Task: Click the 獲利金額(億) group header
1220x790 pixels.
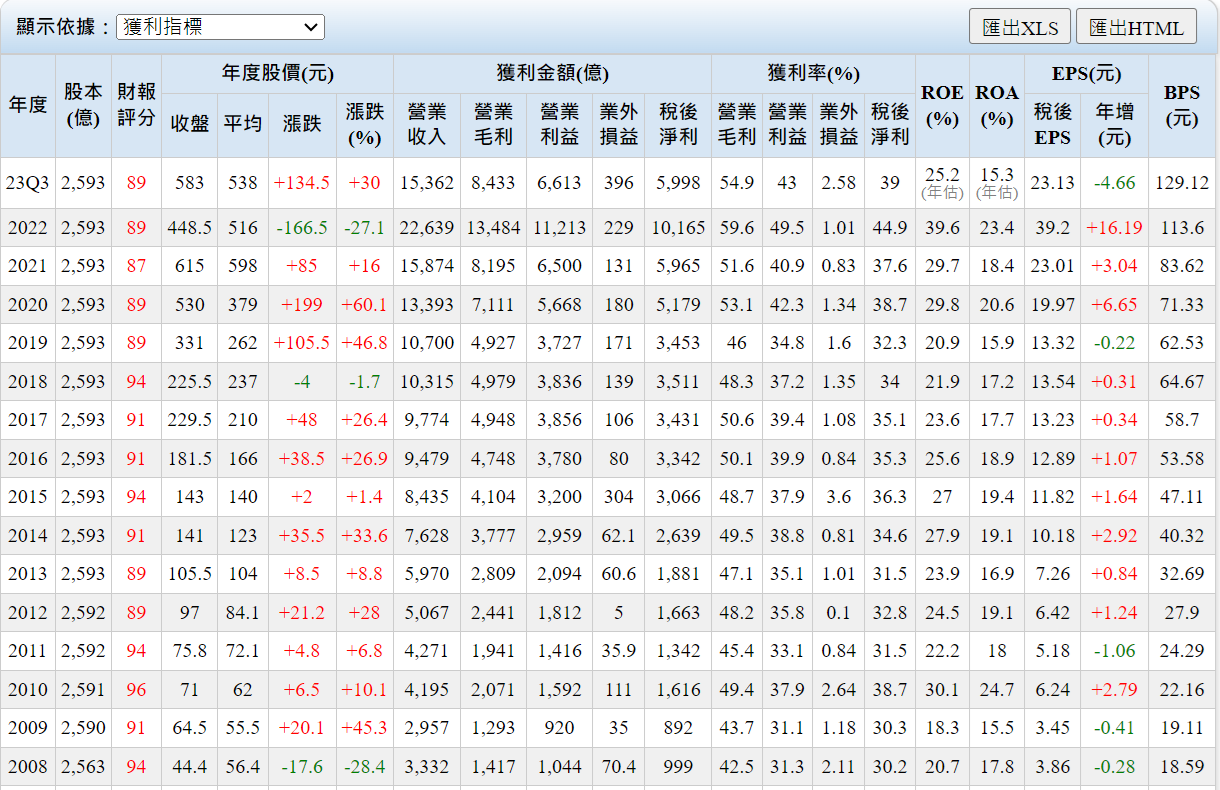Action: click(552, 73)
